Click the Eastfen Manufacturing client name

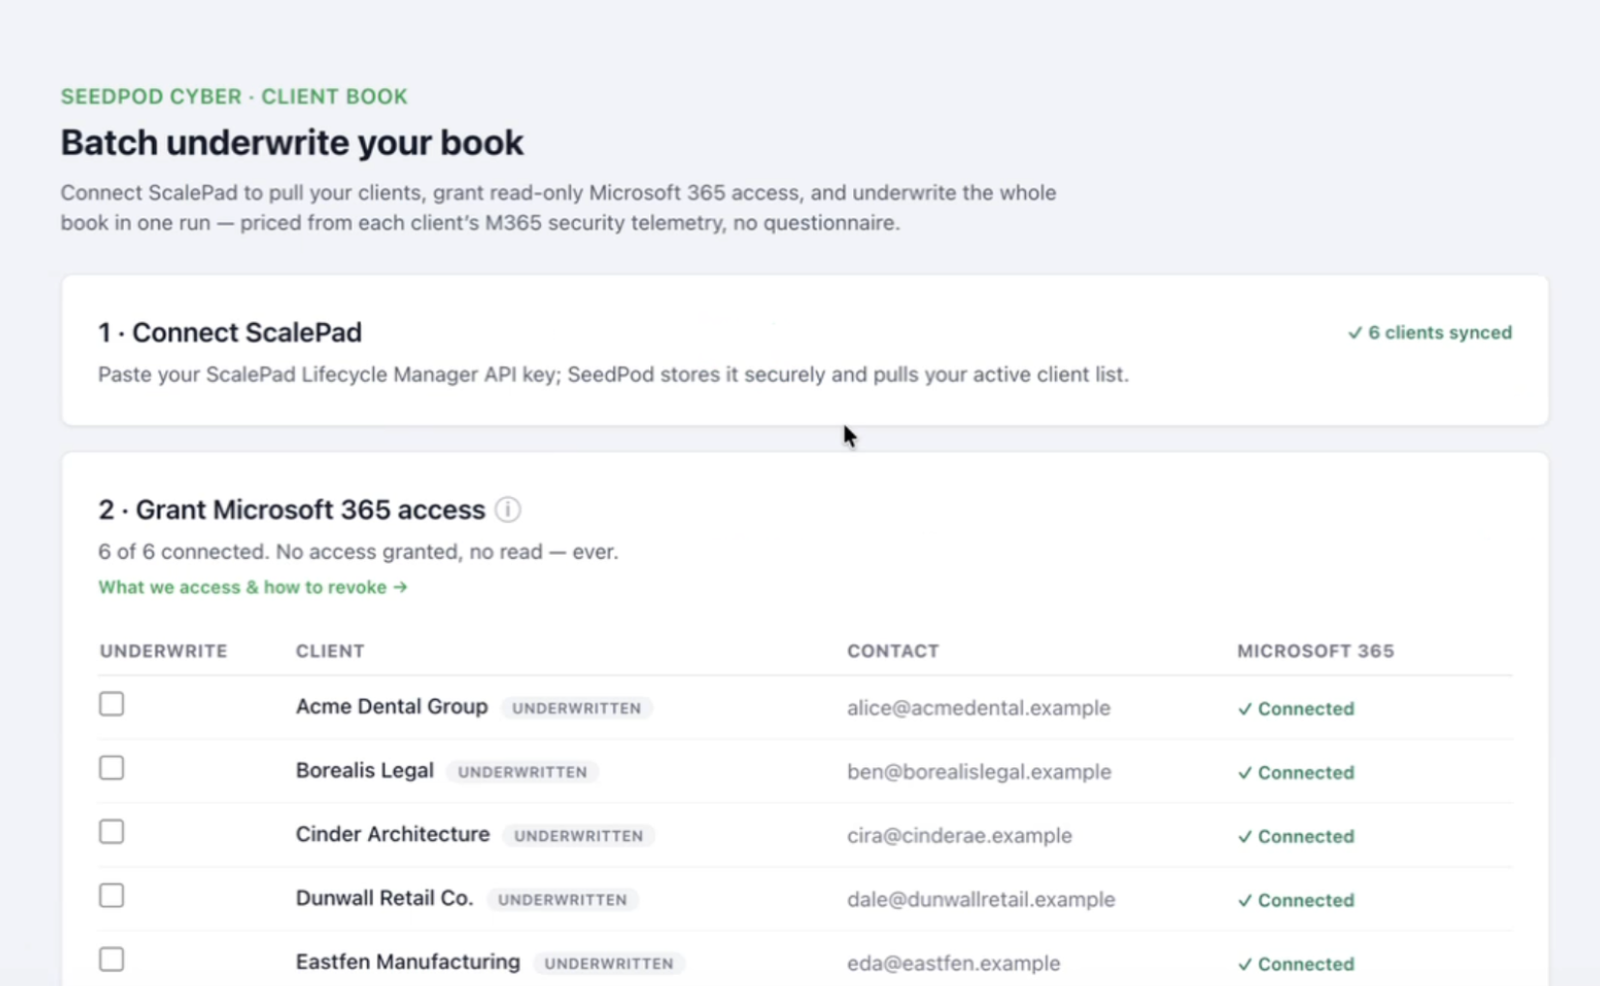(408, 963)
